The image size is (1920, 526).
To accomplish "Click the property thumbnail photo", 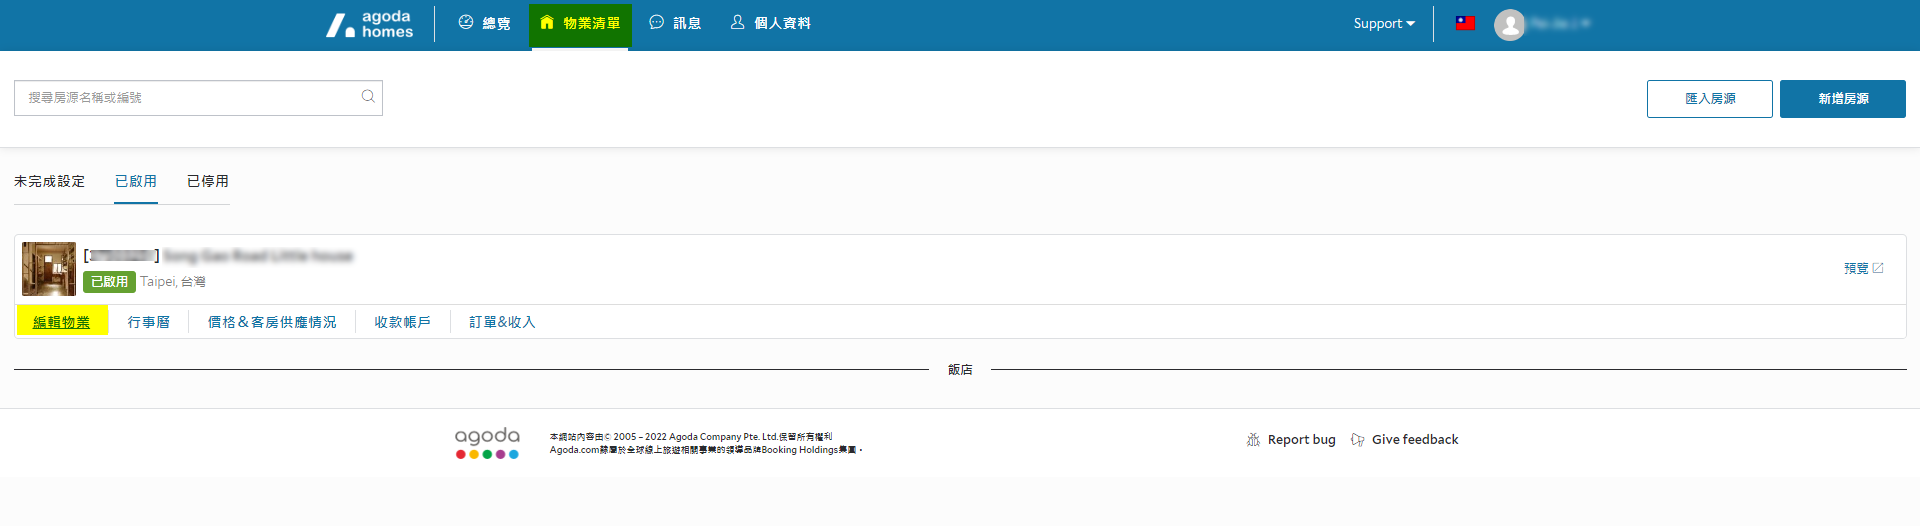I will tap(49, 269).
